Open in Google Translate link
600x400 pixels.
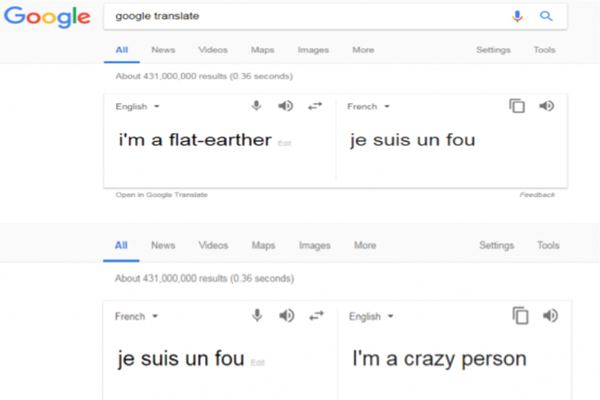point(161,195)
